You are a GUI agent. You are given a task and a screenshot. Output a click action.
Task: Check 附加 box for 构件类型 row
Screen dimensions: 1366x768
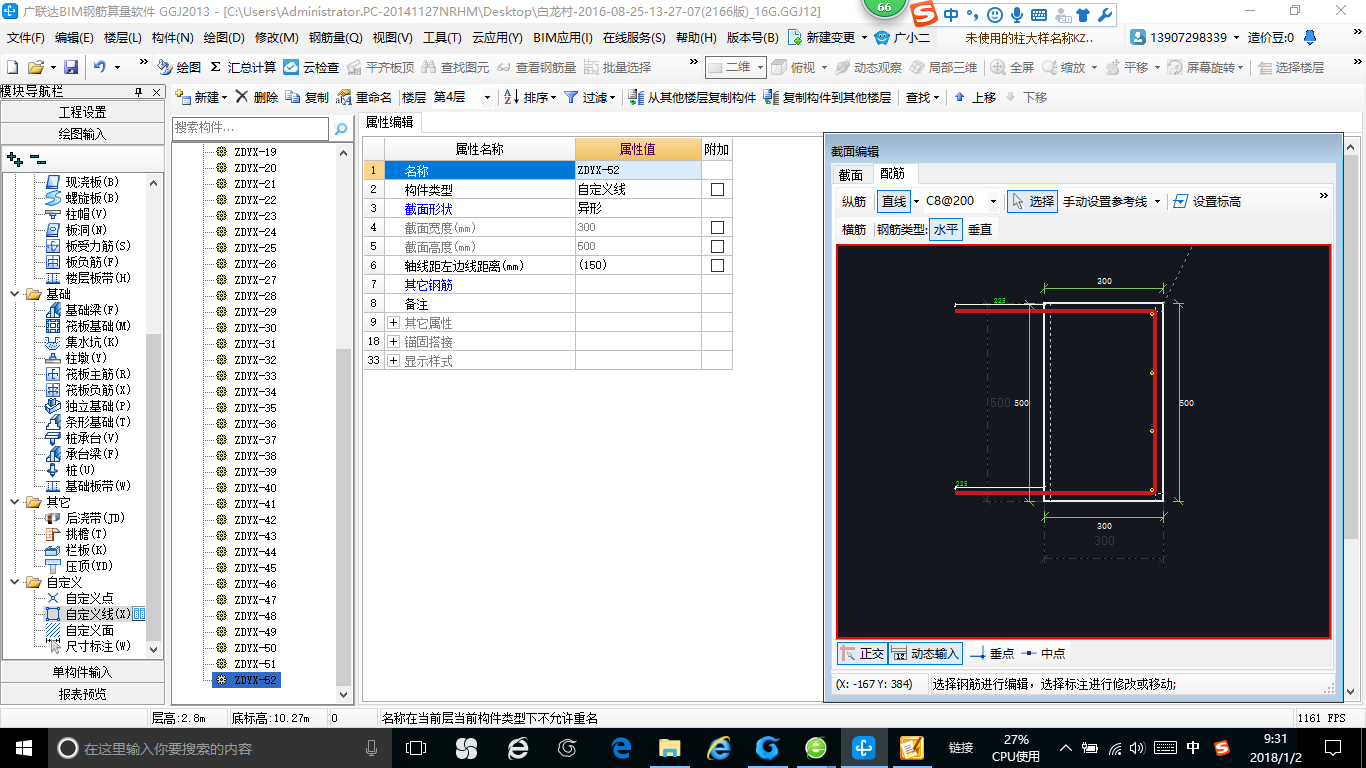pos(717,189)
